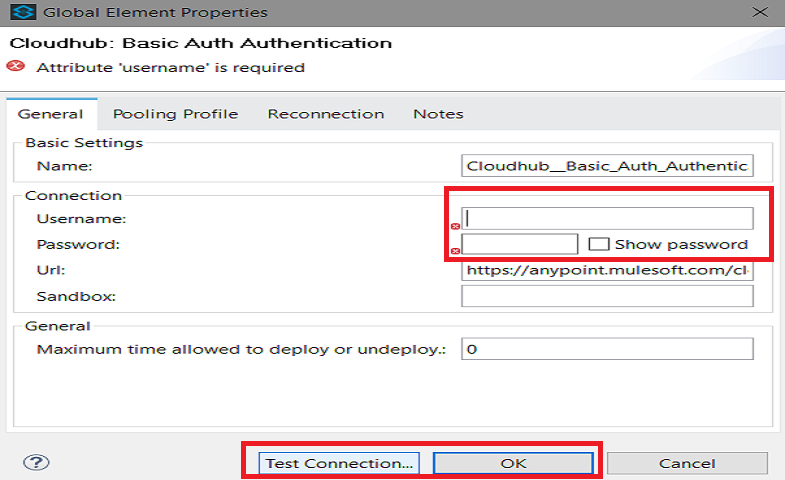Click the "Url:" label

[x=51, y=270]
